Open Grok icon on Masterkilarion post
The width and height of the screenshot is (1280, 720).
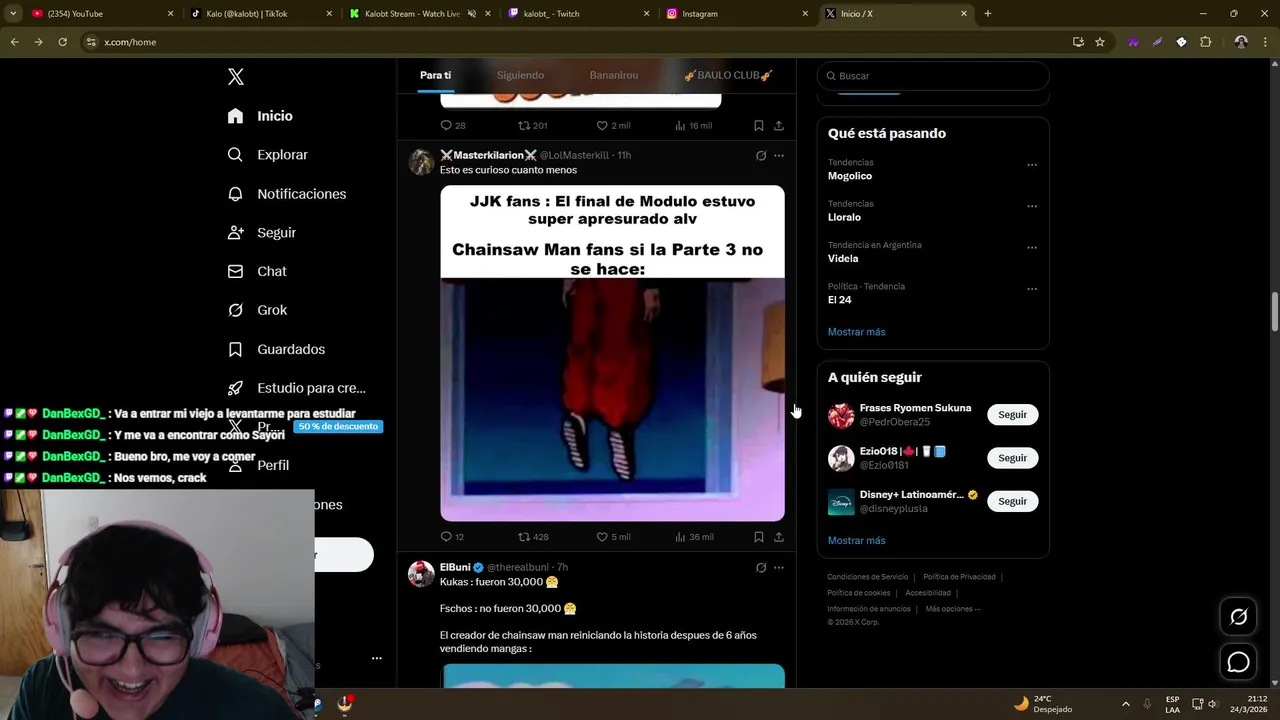761,155
